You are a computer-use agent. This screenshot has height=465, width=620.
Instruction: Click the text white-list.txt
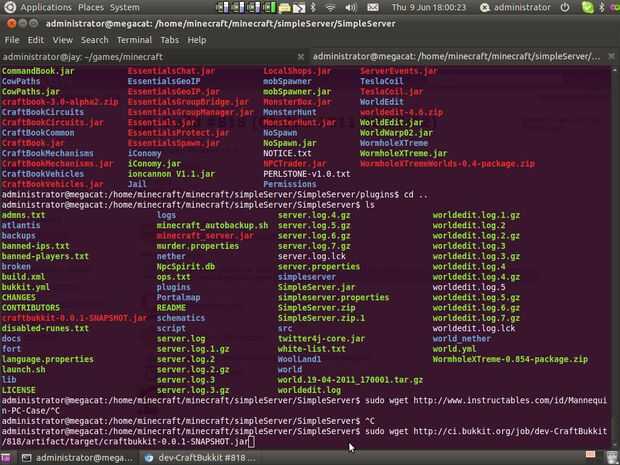pos(312,349)
